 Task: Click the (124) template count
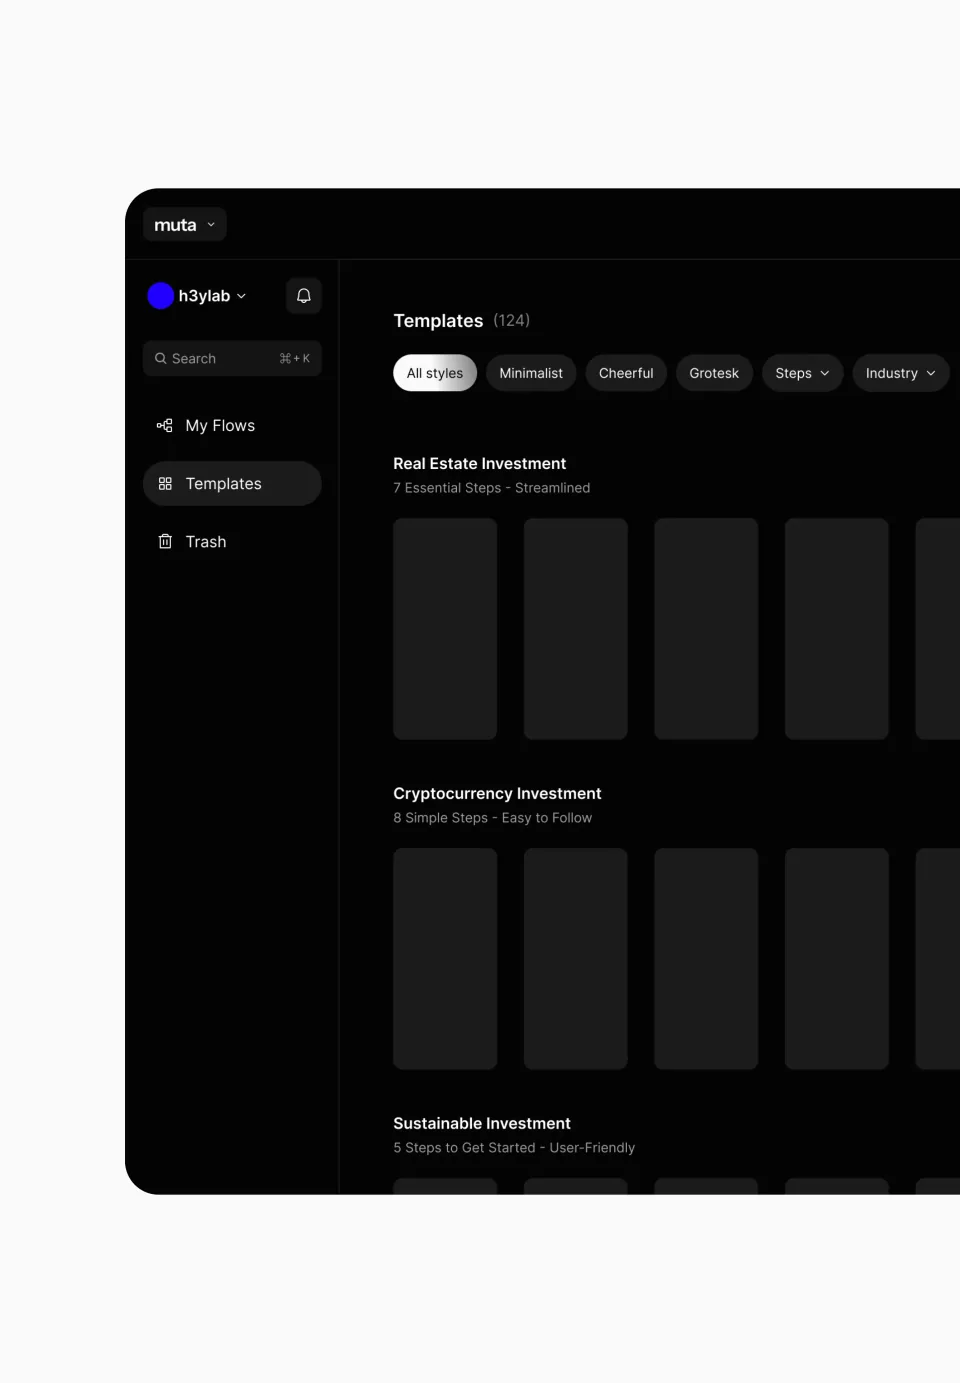coord(512,320)
